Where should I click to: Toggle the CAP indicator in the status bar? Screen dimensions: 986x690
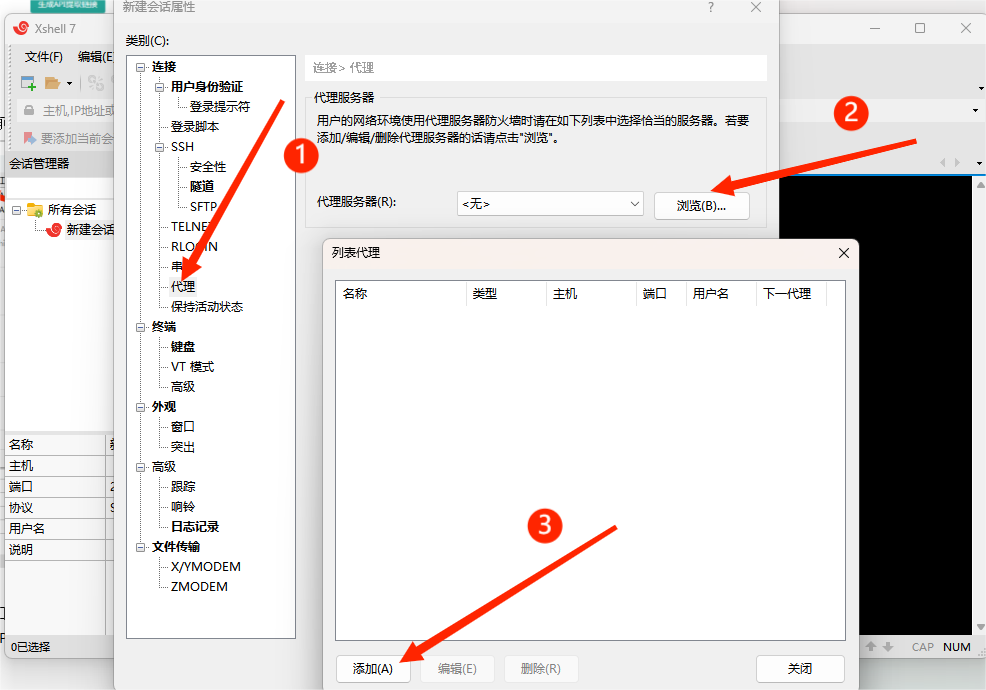coord(922,647)
